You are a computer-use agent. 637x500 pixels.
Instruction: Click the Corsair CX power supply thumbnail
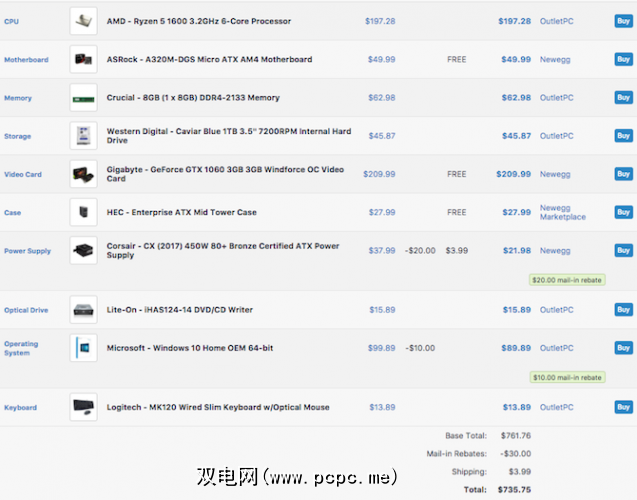coord(84,250)
